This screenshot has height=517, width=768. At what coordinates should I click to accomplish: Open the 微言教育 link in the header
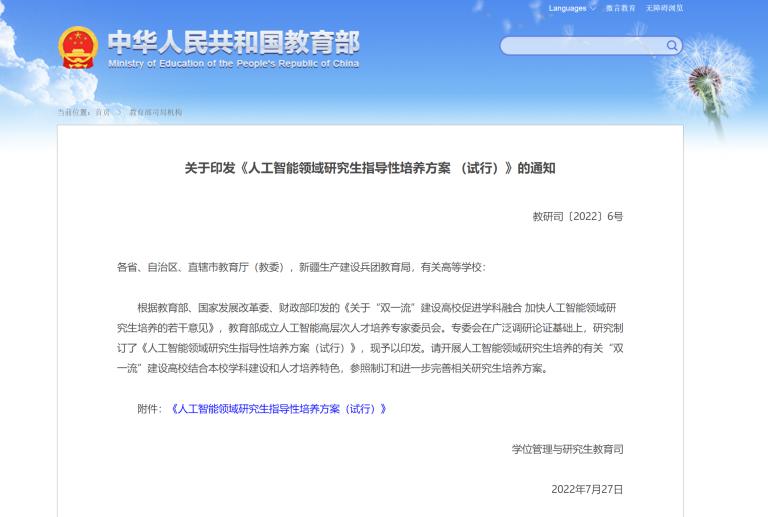tap(620, 8)
